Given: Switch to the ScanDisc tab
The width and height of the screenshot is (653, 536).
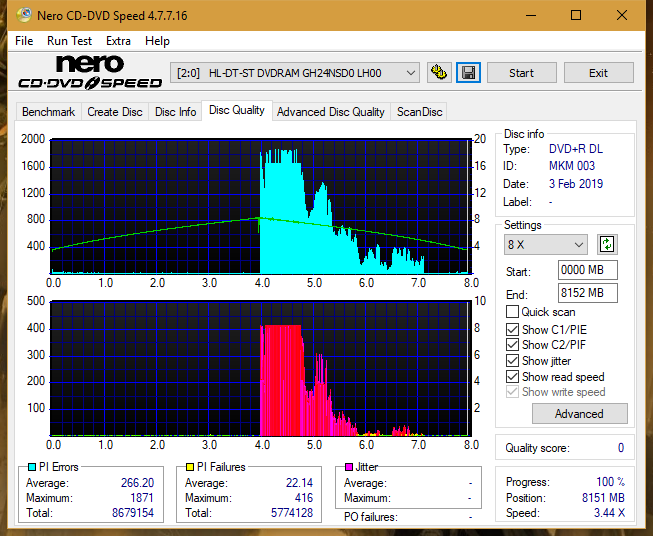Looking at the screenshot, I should [x=419, y=112].
